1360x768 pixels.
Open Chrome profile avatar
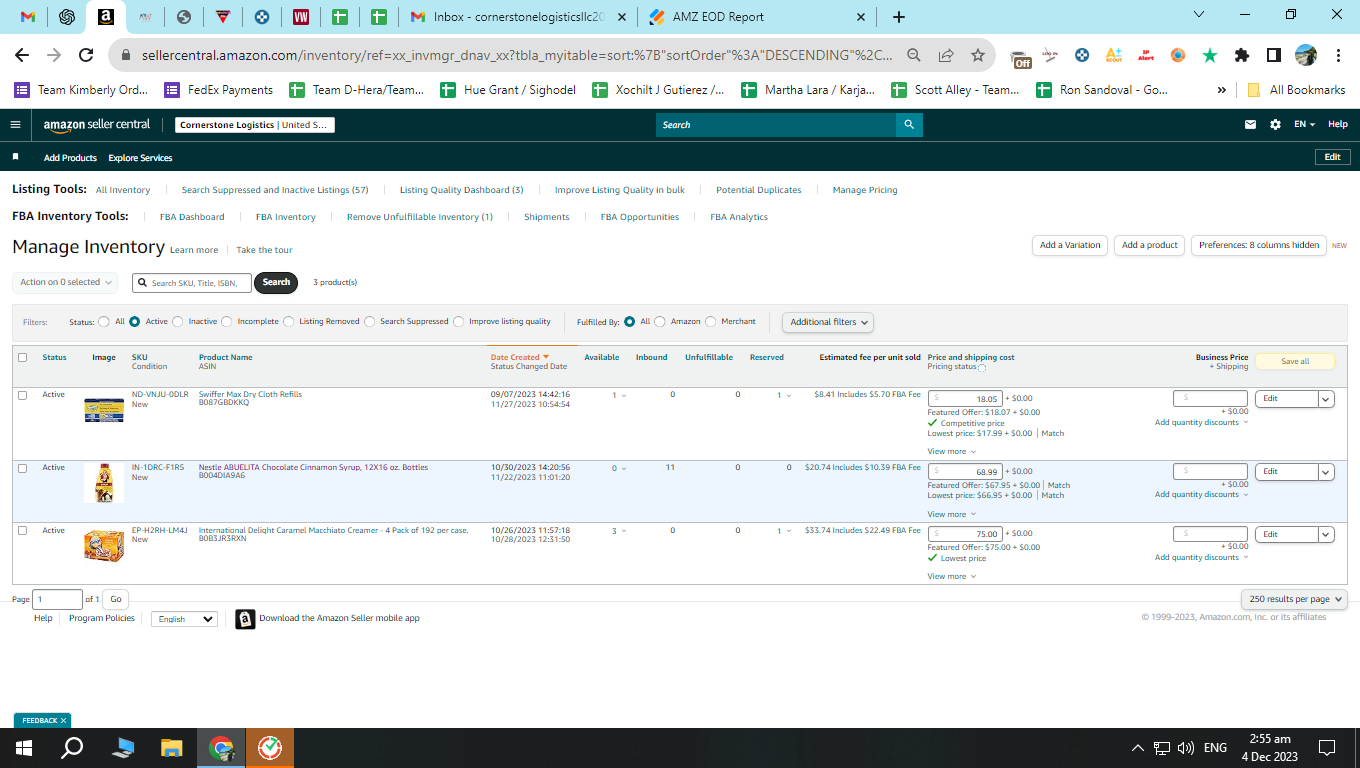coord(1306,55)
